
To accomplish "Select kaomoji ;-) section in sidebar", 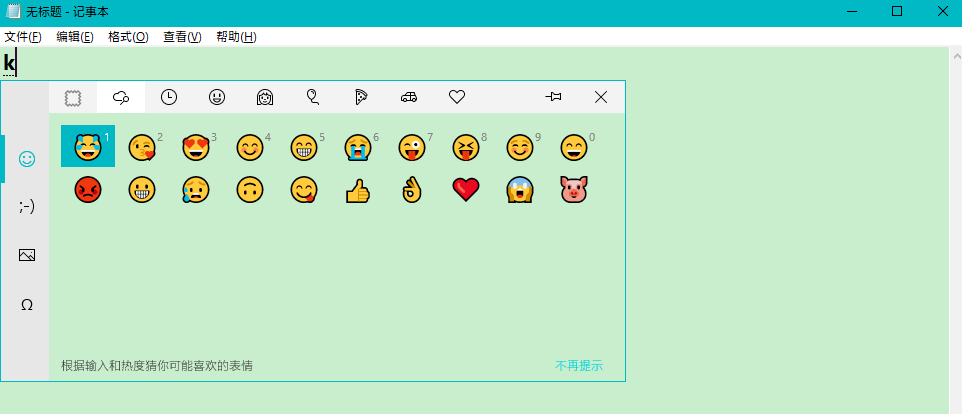I will point(27,206).
